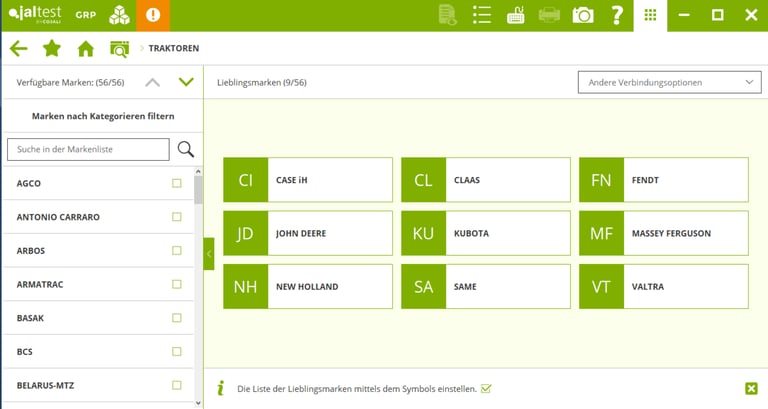Click the info icon in hint bar
Screen dimensions: 768x409
[x=221, y=388]
